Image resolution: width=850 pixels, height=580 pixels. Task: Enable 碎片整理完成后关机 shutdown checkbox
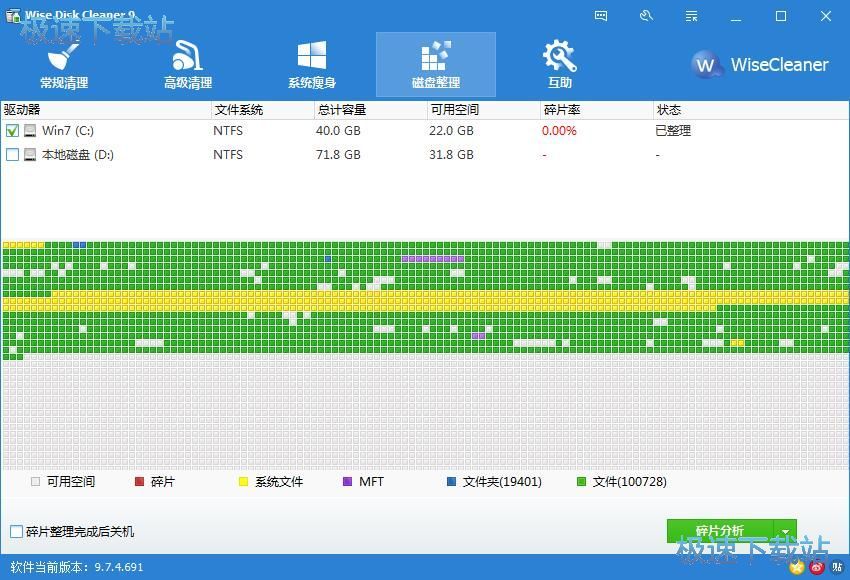pyautogui.click(x=16, y=532)
